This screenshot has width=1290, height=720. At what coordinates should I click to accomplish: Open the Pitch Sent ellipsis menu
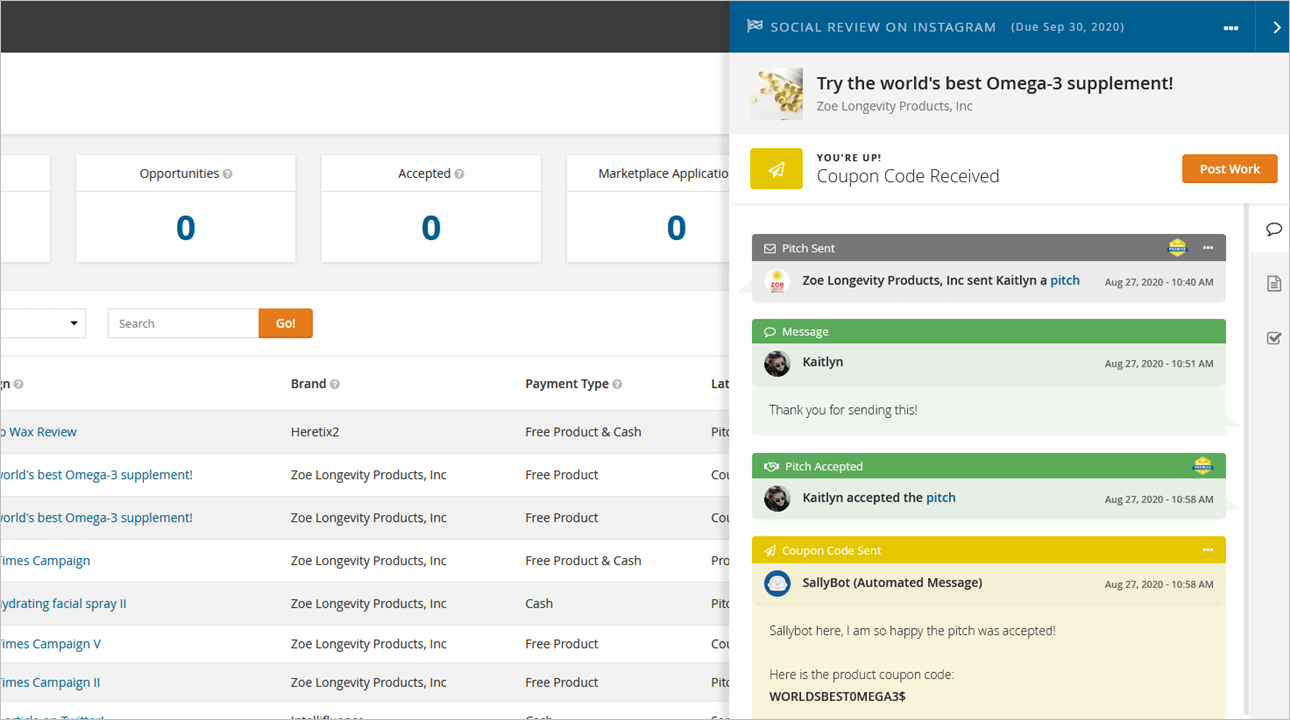(x=1208, y=247)
